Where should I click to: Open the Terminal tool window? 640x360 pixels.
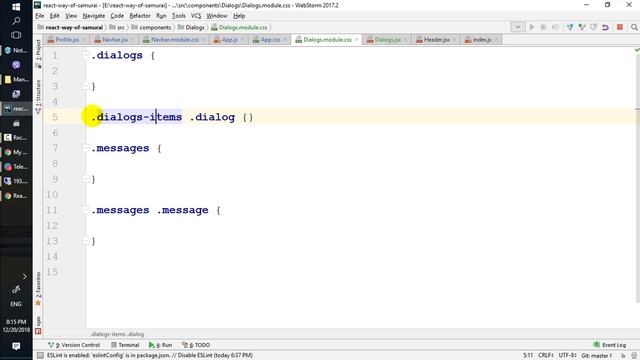125,345
